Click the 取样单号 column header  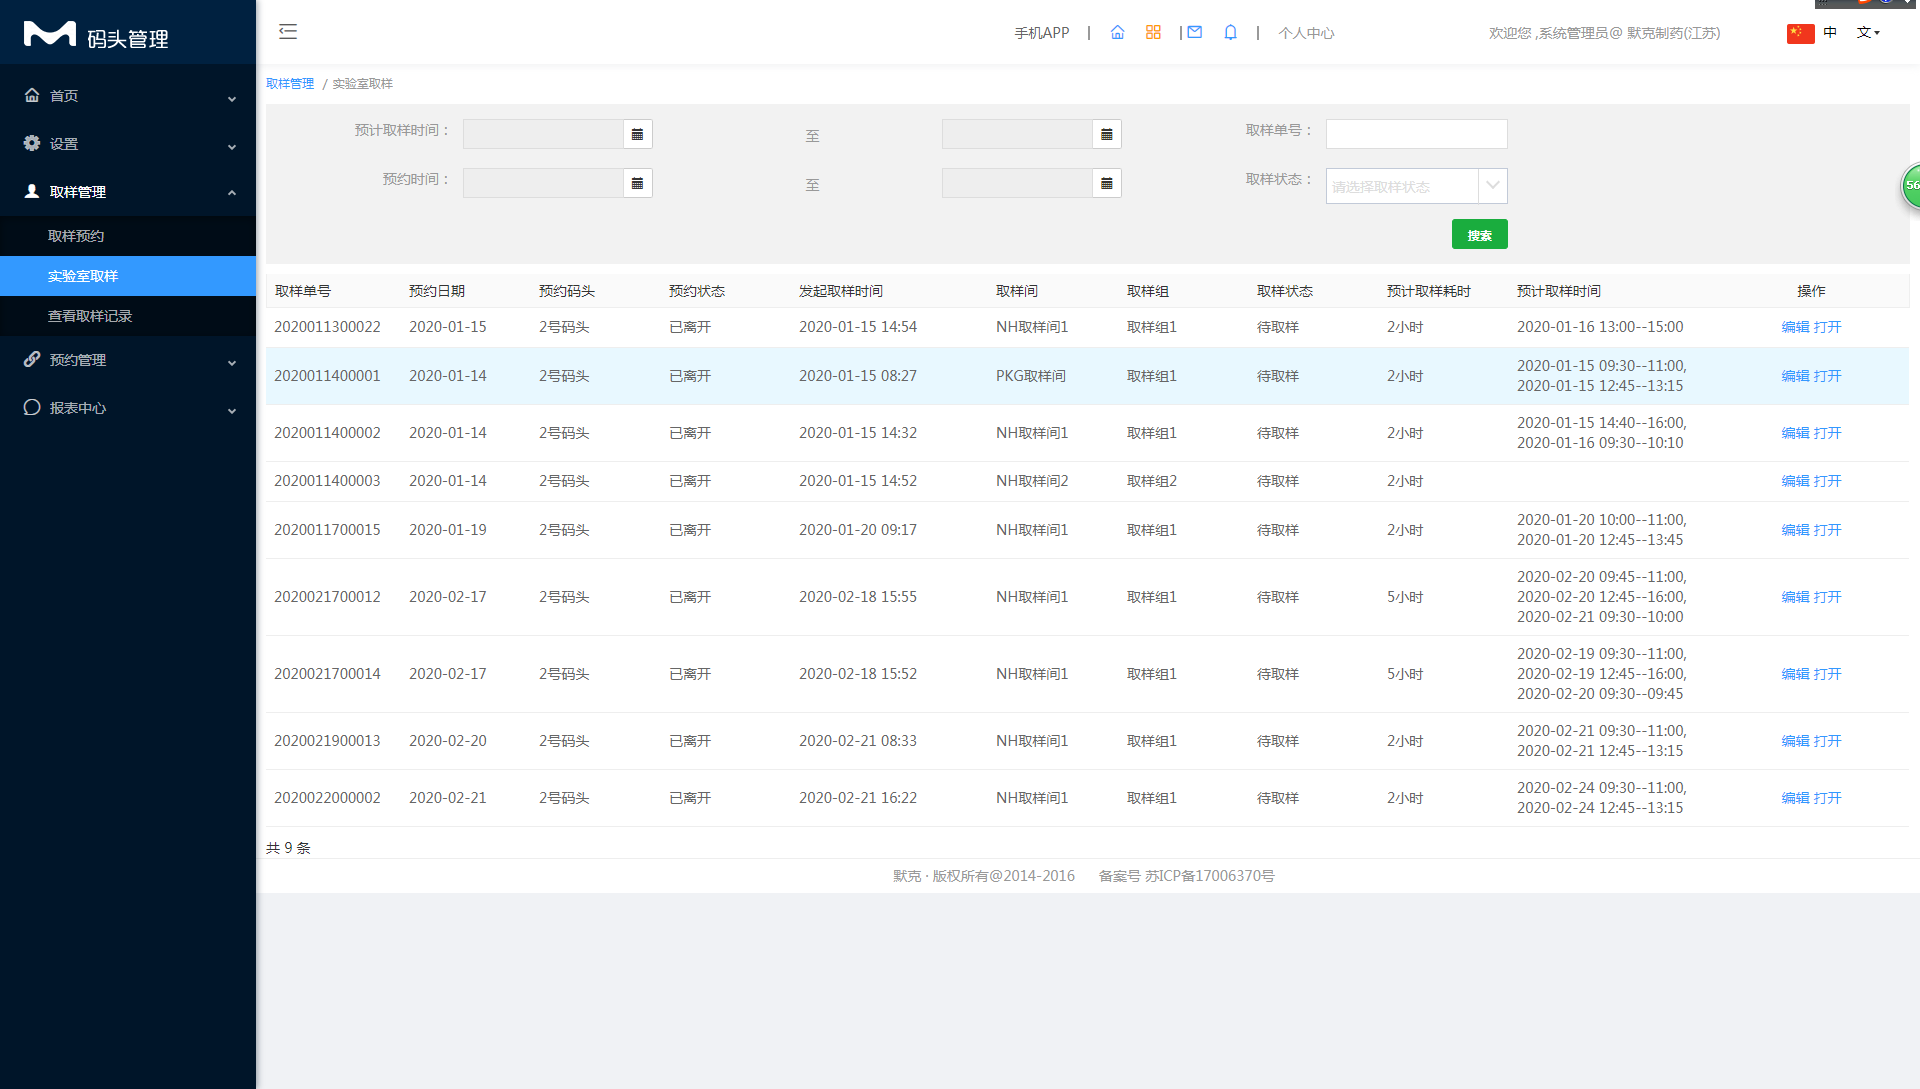click(303, 291)
